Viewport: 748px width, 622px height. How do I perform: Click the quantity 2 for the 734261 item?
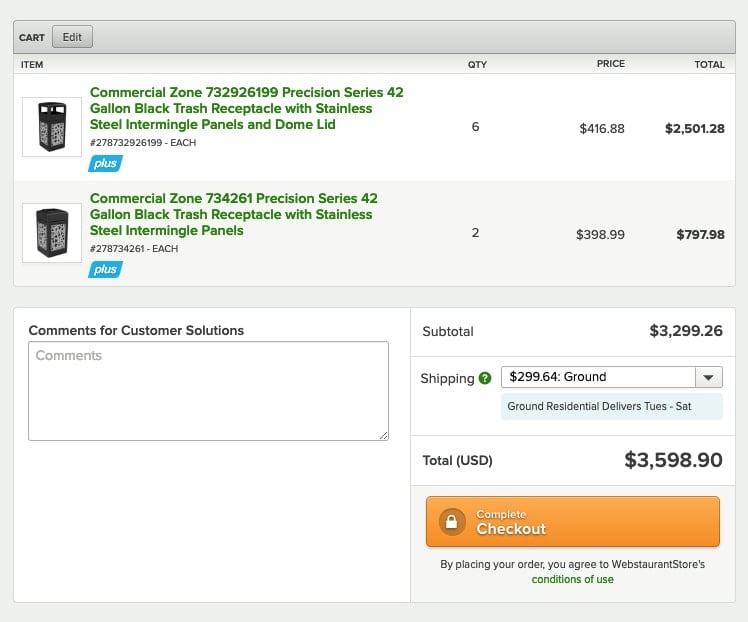(475, 233)
